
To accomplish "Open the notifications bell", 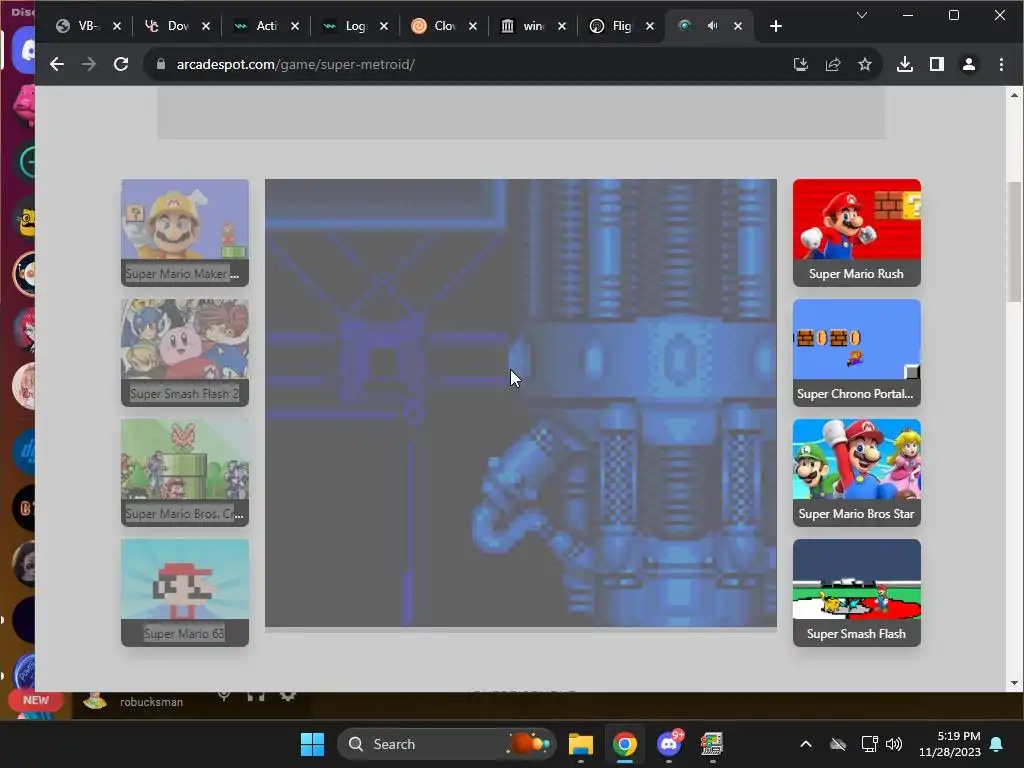I will click(997, 744).
